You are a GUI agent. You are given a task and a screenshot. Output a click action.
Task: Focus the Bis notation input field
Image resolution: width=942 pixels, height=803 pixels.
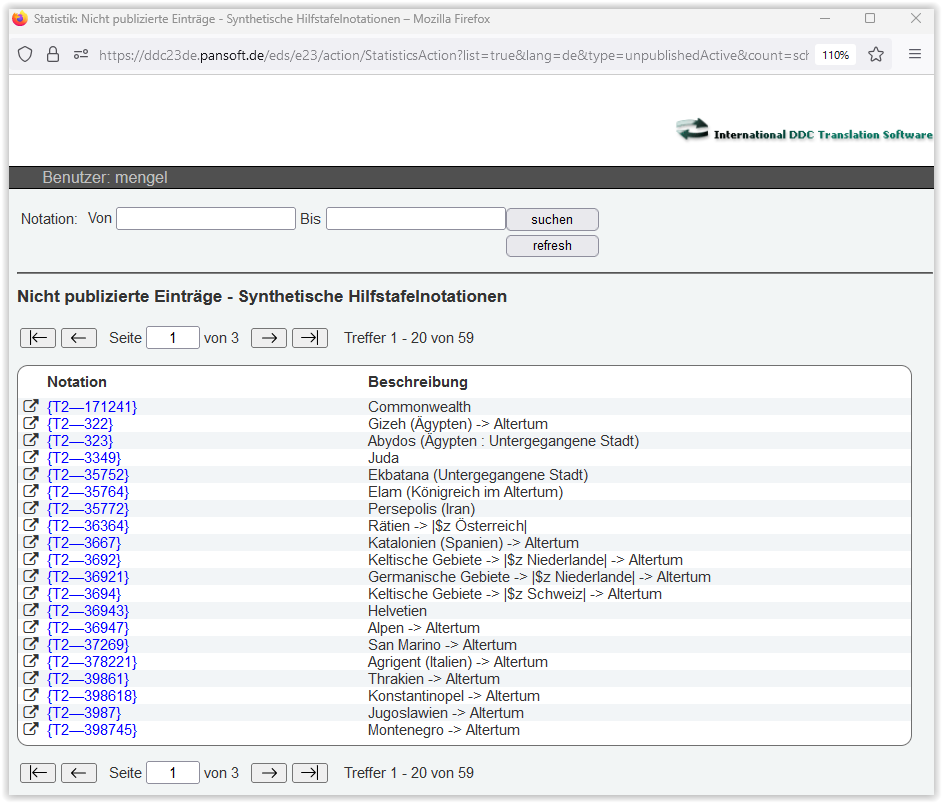pos(415,218)
